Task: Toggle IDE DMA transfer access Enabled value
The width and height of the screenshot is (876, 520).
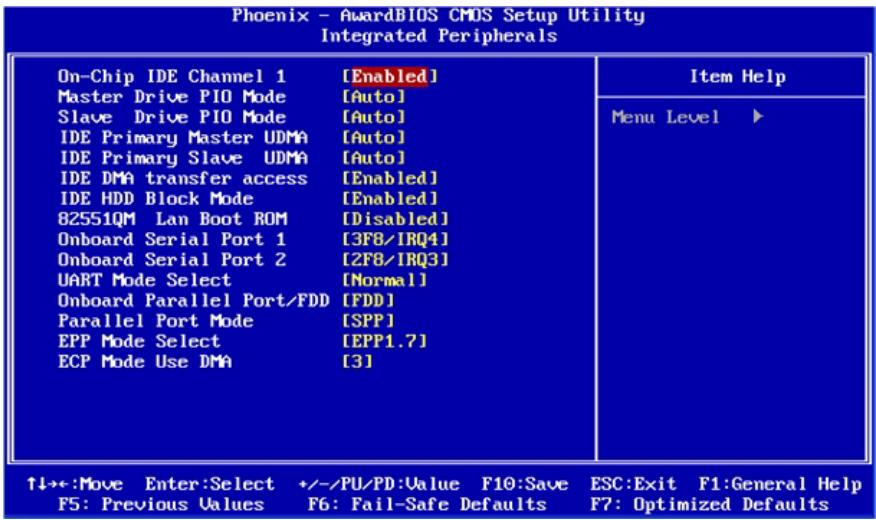Action: [390, 179]
